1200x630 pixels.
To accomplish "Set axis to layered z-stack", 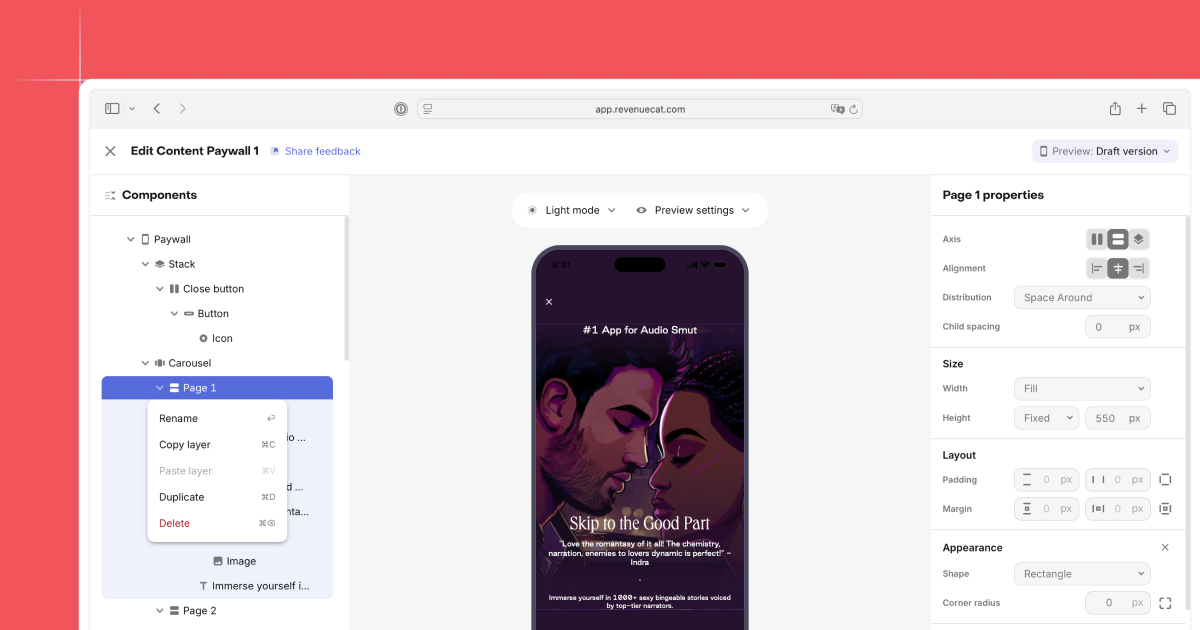I will (x=1139, y=239).
